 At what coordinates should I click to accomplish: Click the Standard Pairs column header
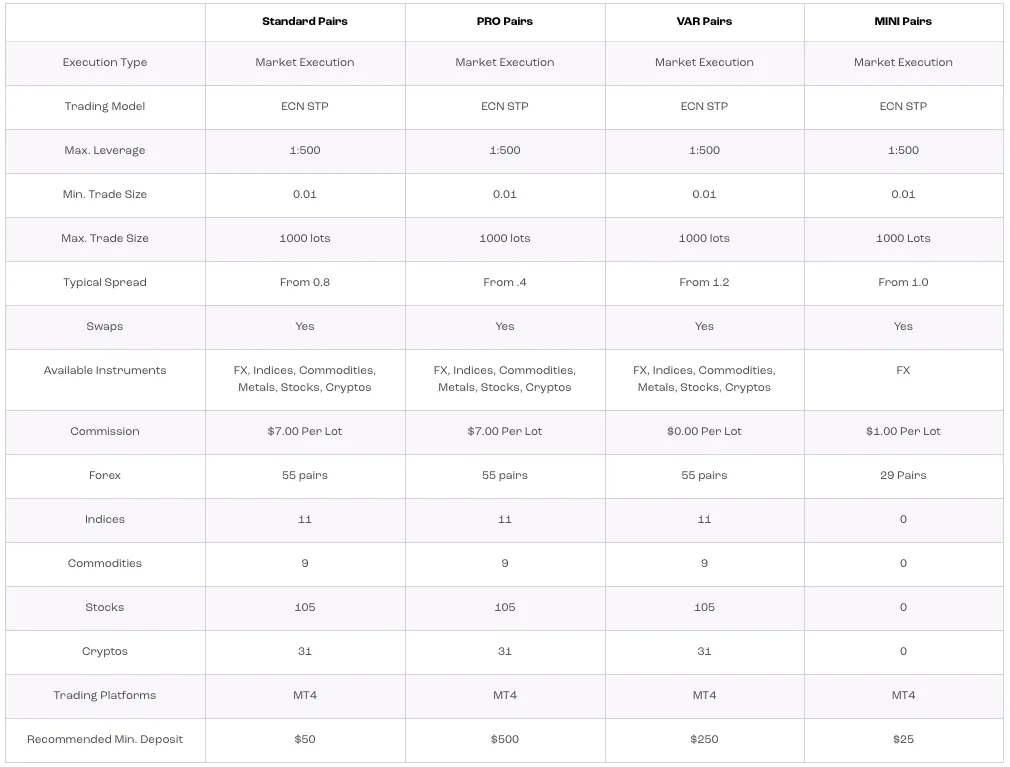coord(305,21)
